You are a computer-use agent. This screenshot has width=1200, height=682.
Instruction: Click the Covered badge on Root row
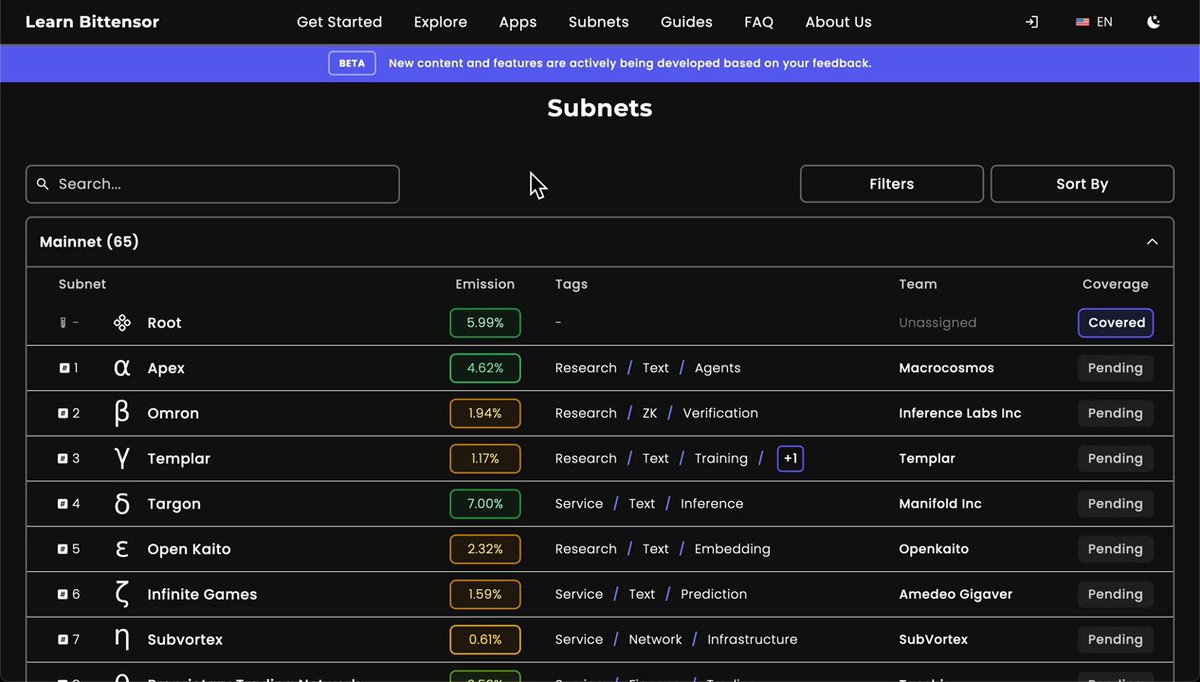[x=1116, y=323]
